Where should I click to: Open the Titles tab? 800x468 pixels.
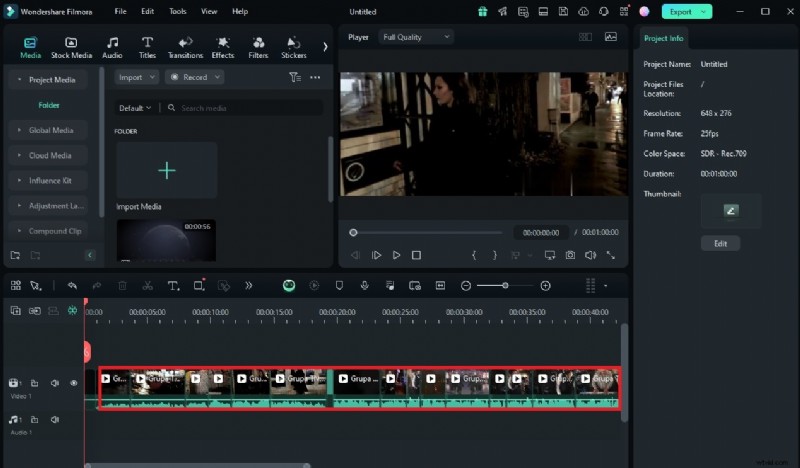tap(147, 47)
